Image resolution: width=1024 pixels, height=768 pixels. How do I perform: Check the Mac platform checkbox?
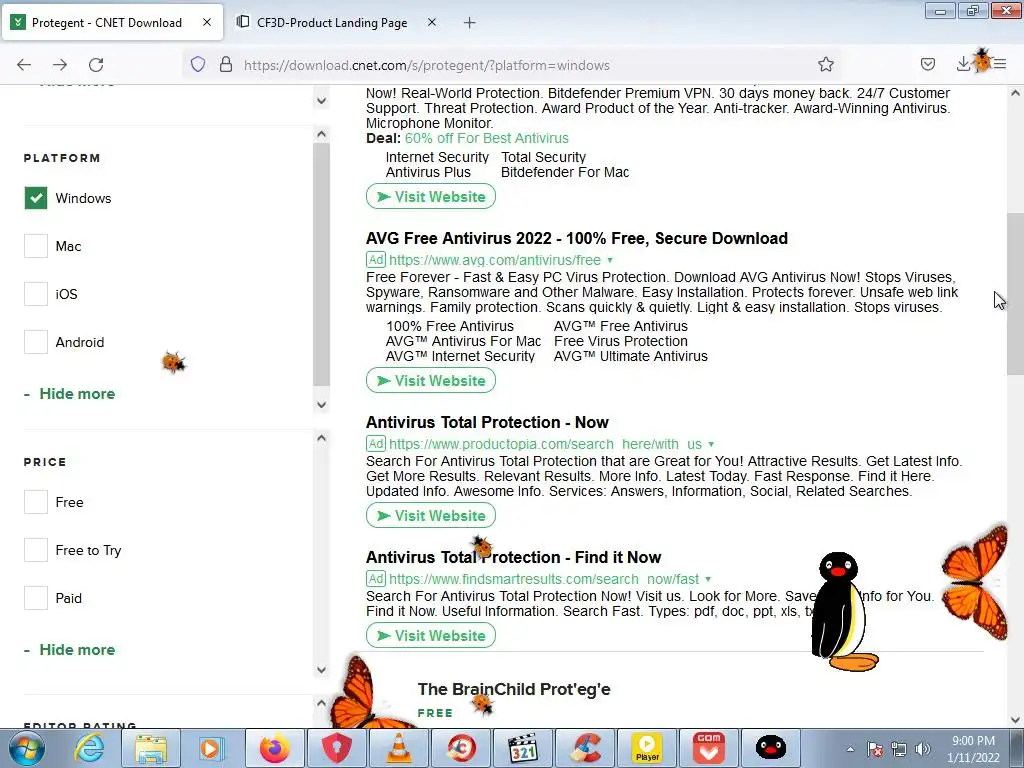point(36,246)
